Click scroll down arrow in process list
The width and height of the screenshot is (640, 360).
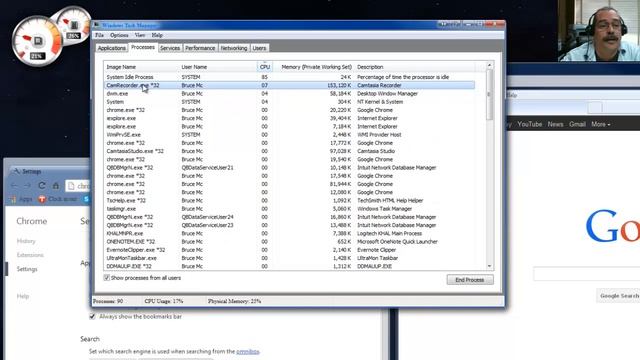(489, 266)
